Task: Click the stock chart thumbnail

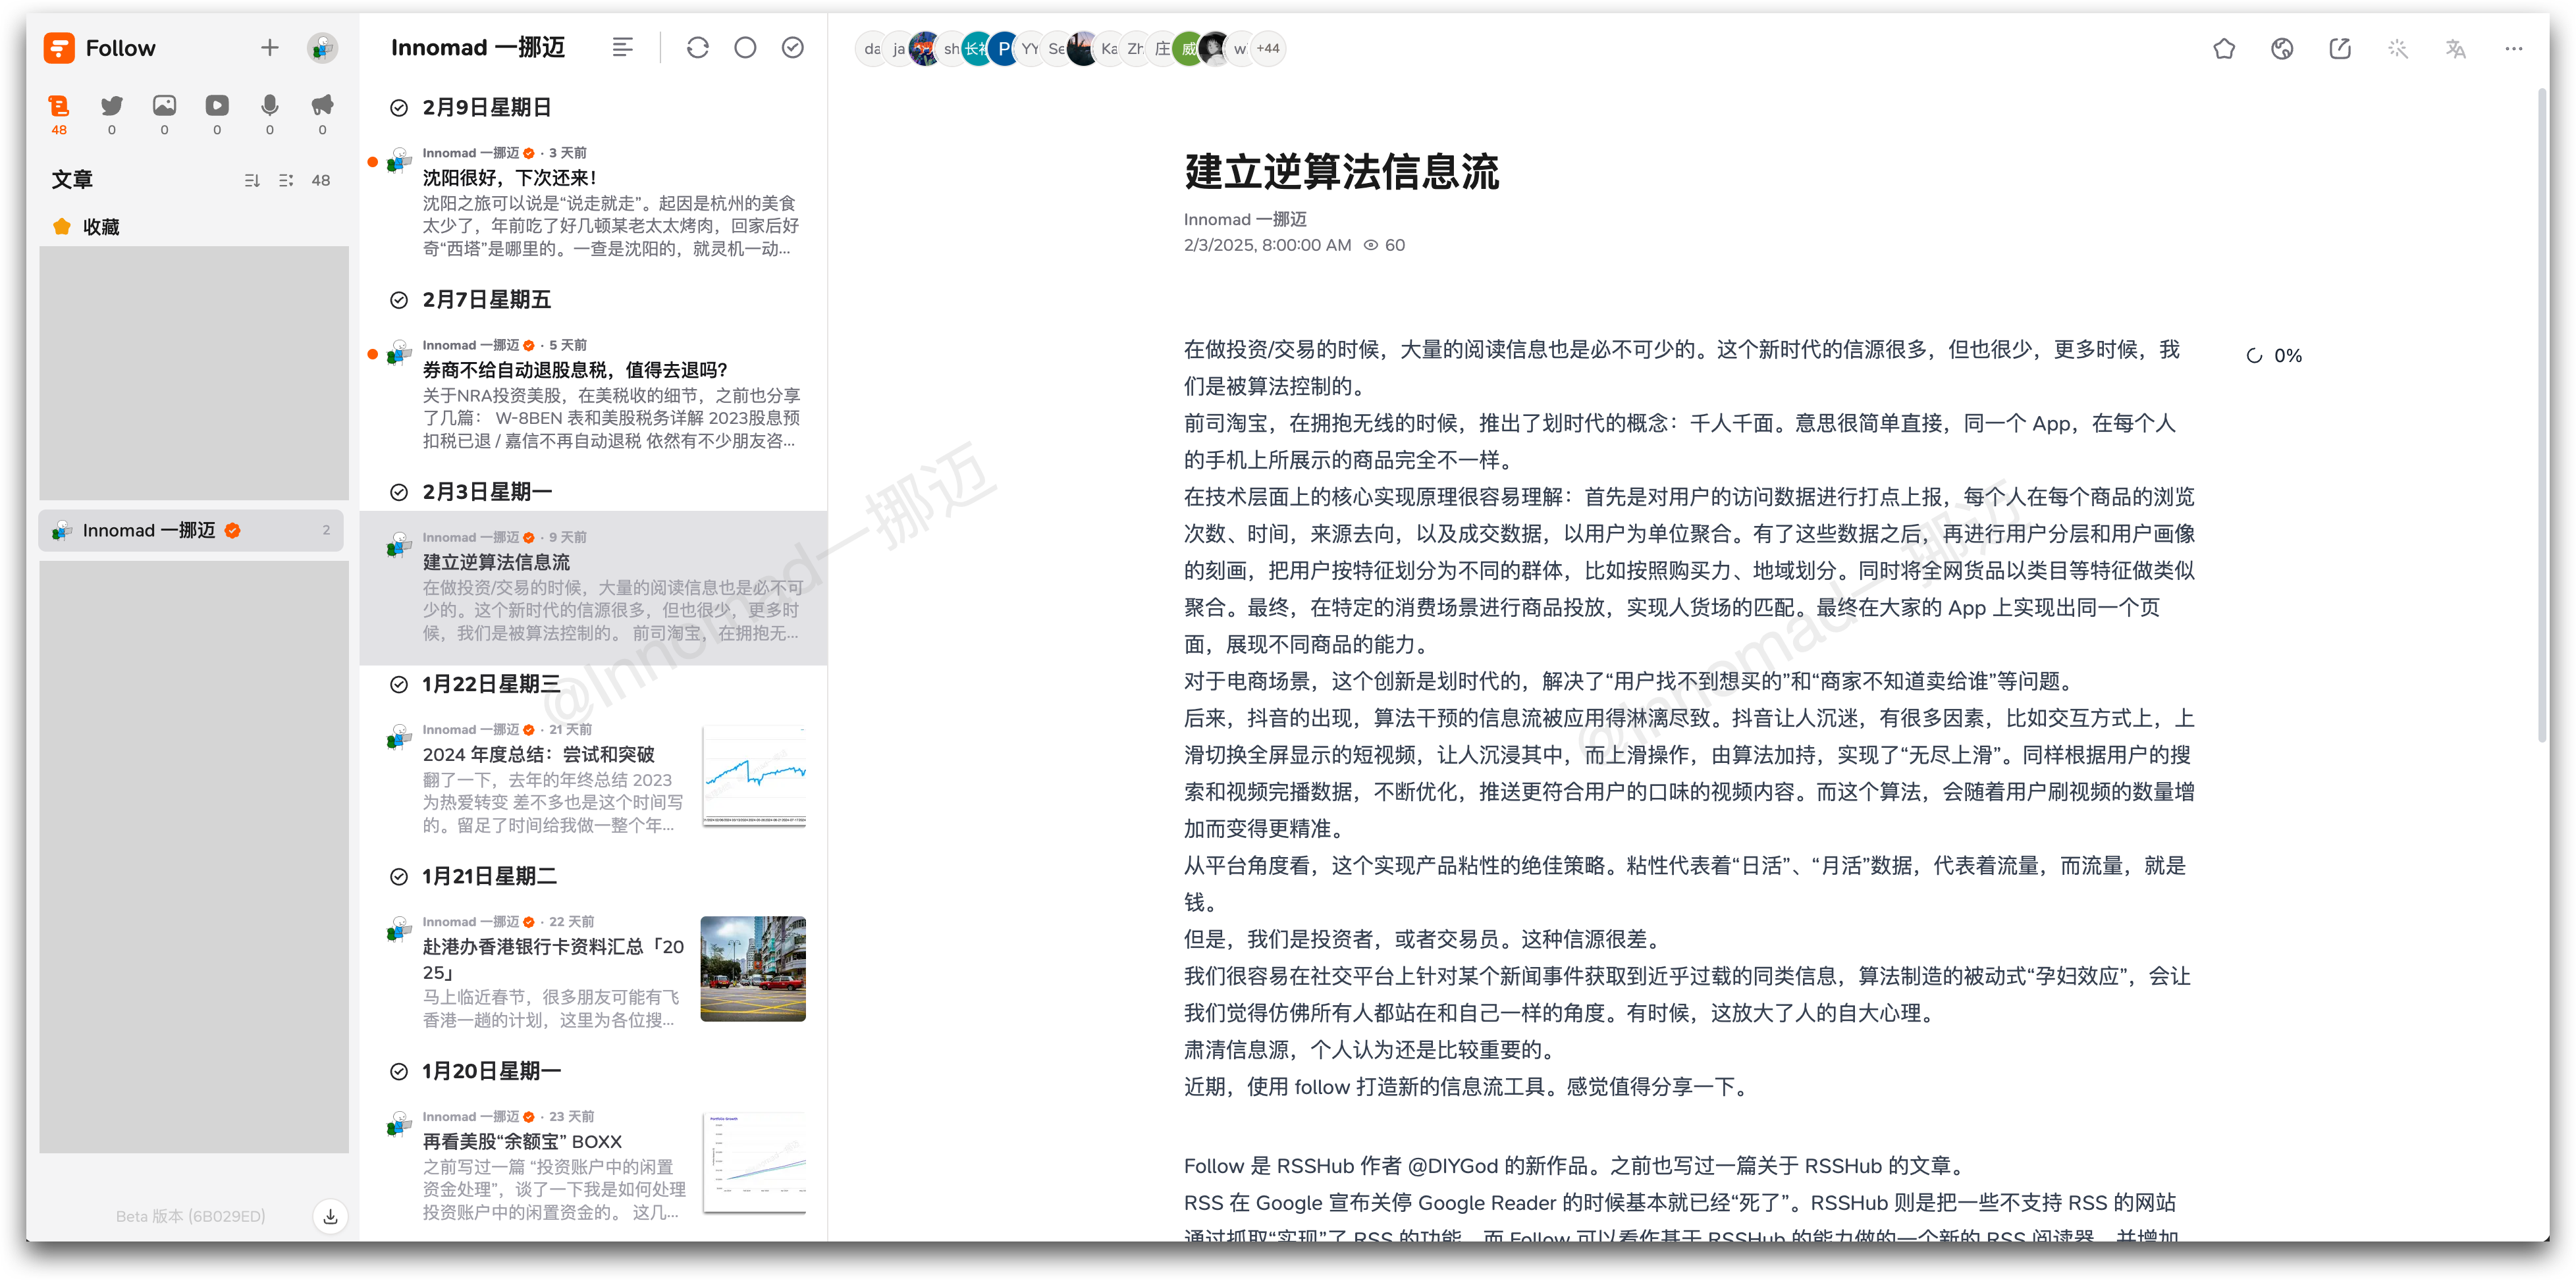Action: (754, 776)
